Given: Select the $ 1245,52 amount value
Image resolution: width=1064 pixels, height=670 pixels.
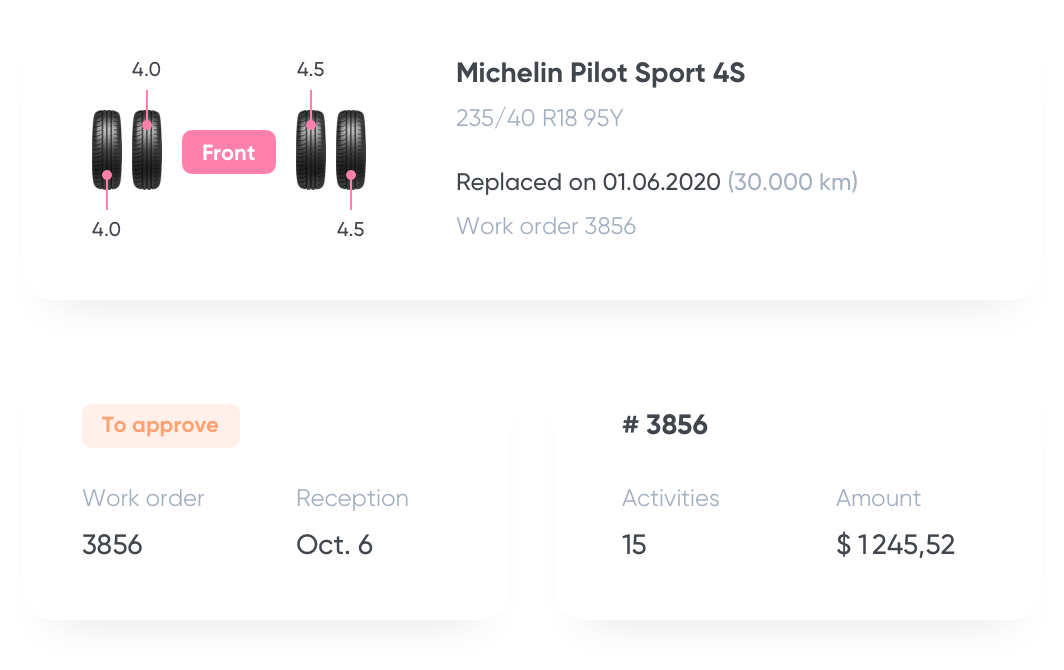Looking at the screenshot, I should pos(895,545).
